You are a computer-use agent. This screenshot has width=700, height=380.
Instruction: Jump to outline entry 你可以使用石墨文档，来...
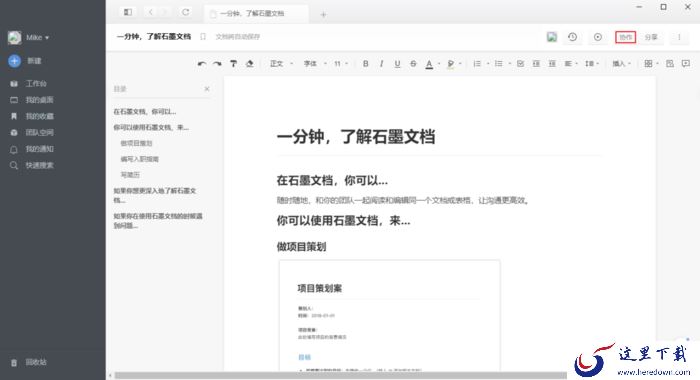pos(151,128)
